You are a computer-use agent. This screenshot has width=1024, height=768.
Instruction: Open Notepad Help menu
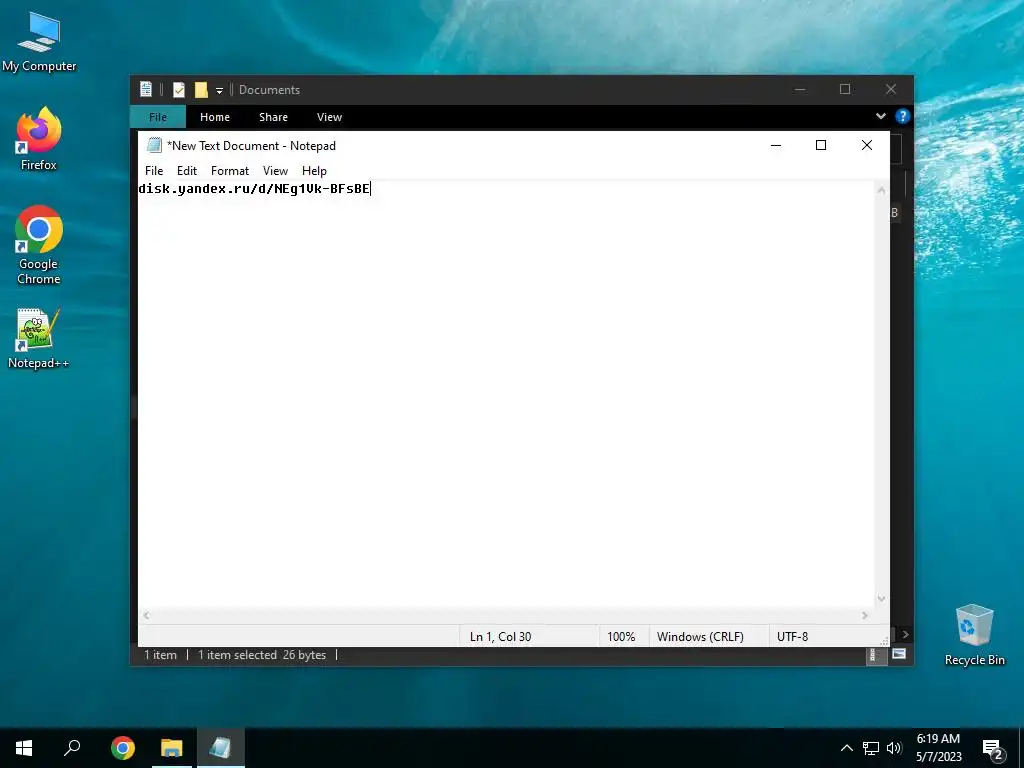click(x=314, y=170)
